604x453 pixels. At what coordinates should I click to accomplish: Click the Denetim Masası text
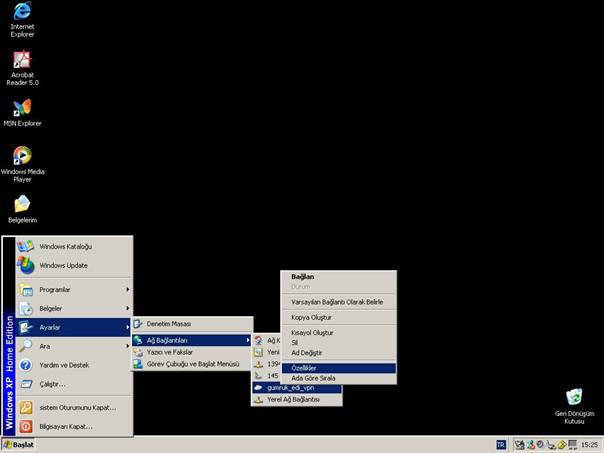tap(169, 324)
